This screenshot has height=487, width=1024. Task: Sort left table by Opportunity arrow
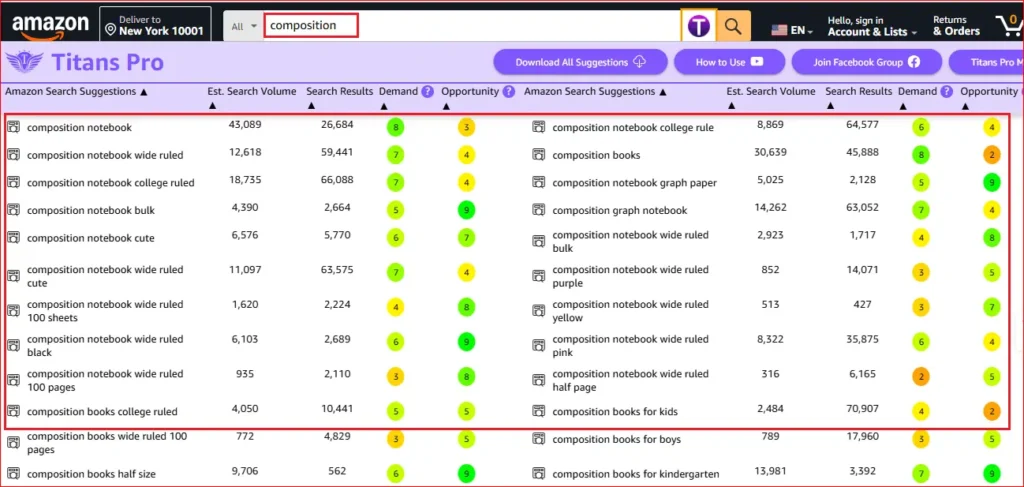point(446,106)
